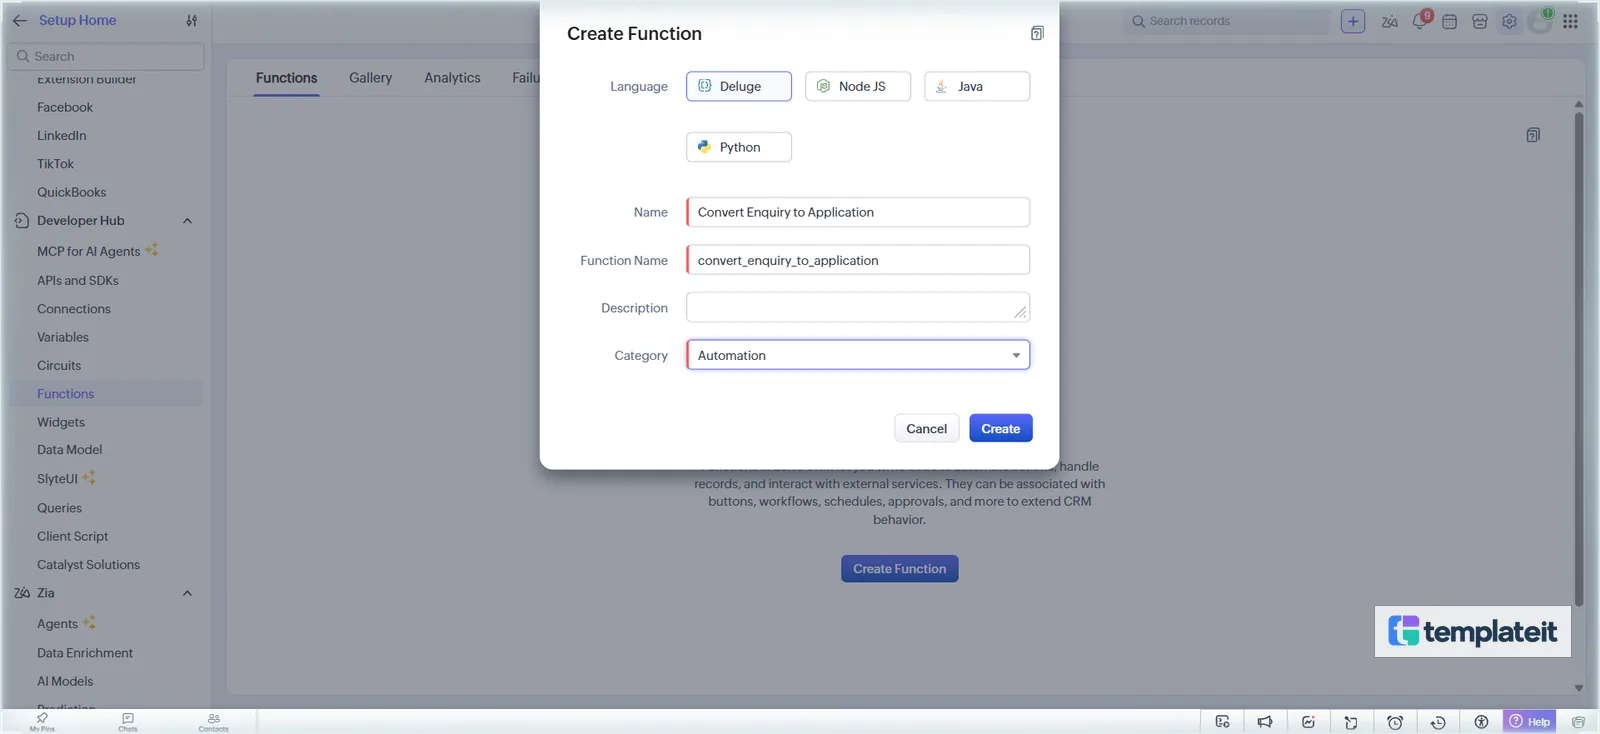This screenshot has width=1600, height=734.
Task: Open Zia assistant icon in top bar
Action: point(1390,21)
